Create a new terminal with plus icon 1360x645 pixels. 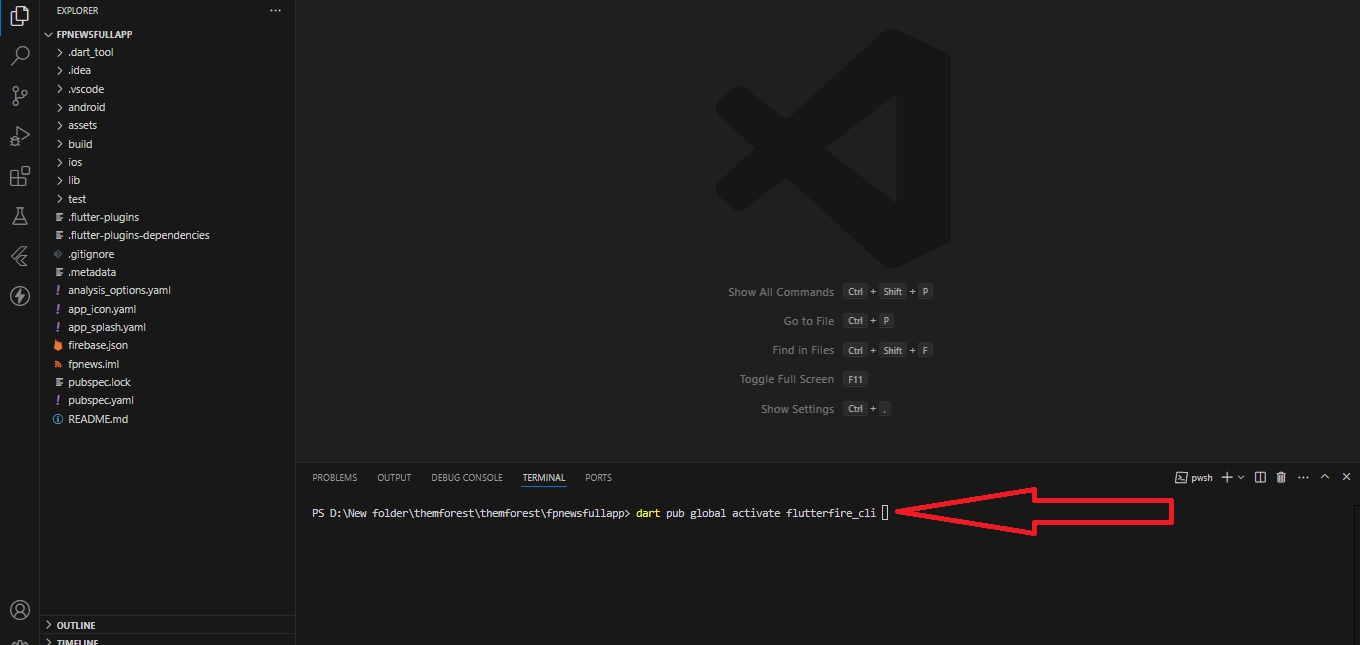point(1227,478)
